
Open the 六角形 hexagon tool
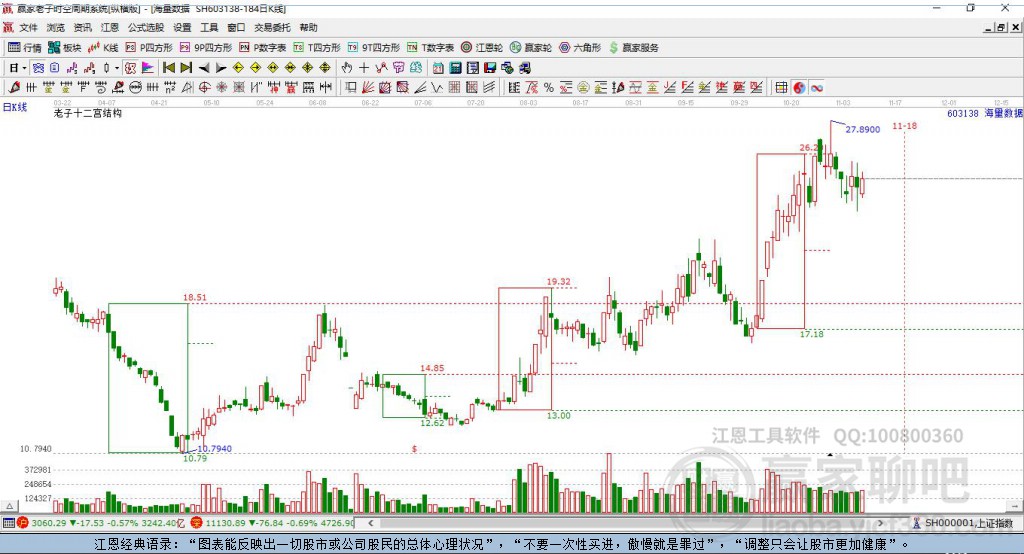[x=580, y=48]
